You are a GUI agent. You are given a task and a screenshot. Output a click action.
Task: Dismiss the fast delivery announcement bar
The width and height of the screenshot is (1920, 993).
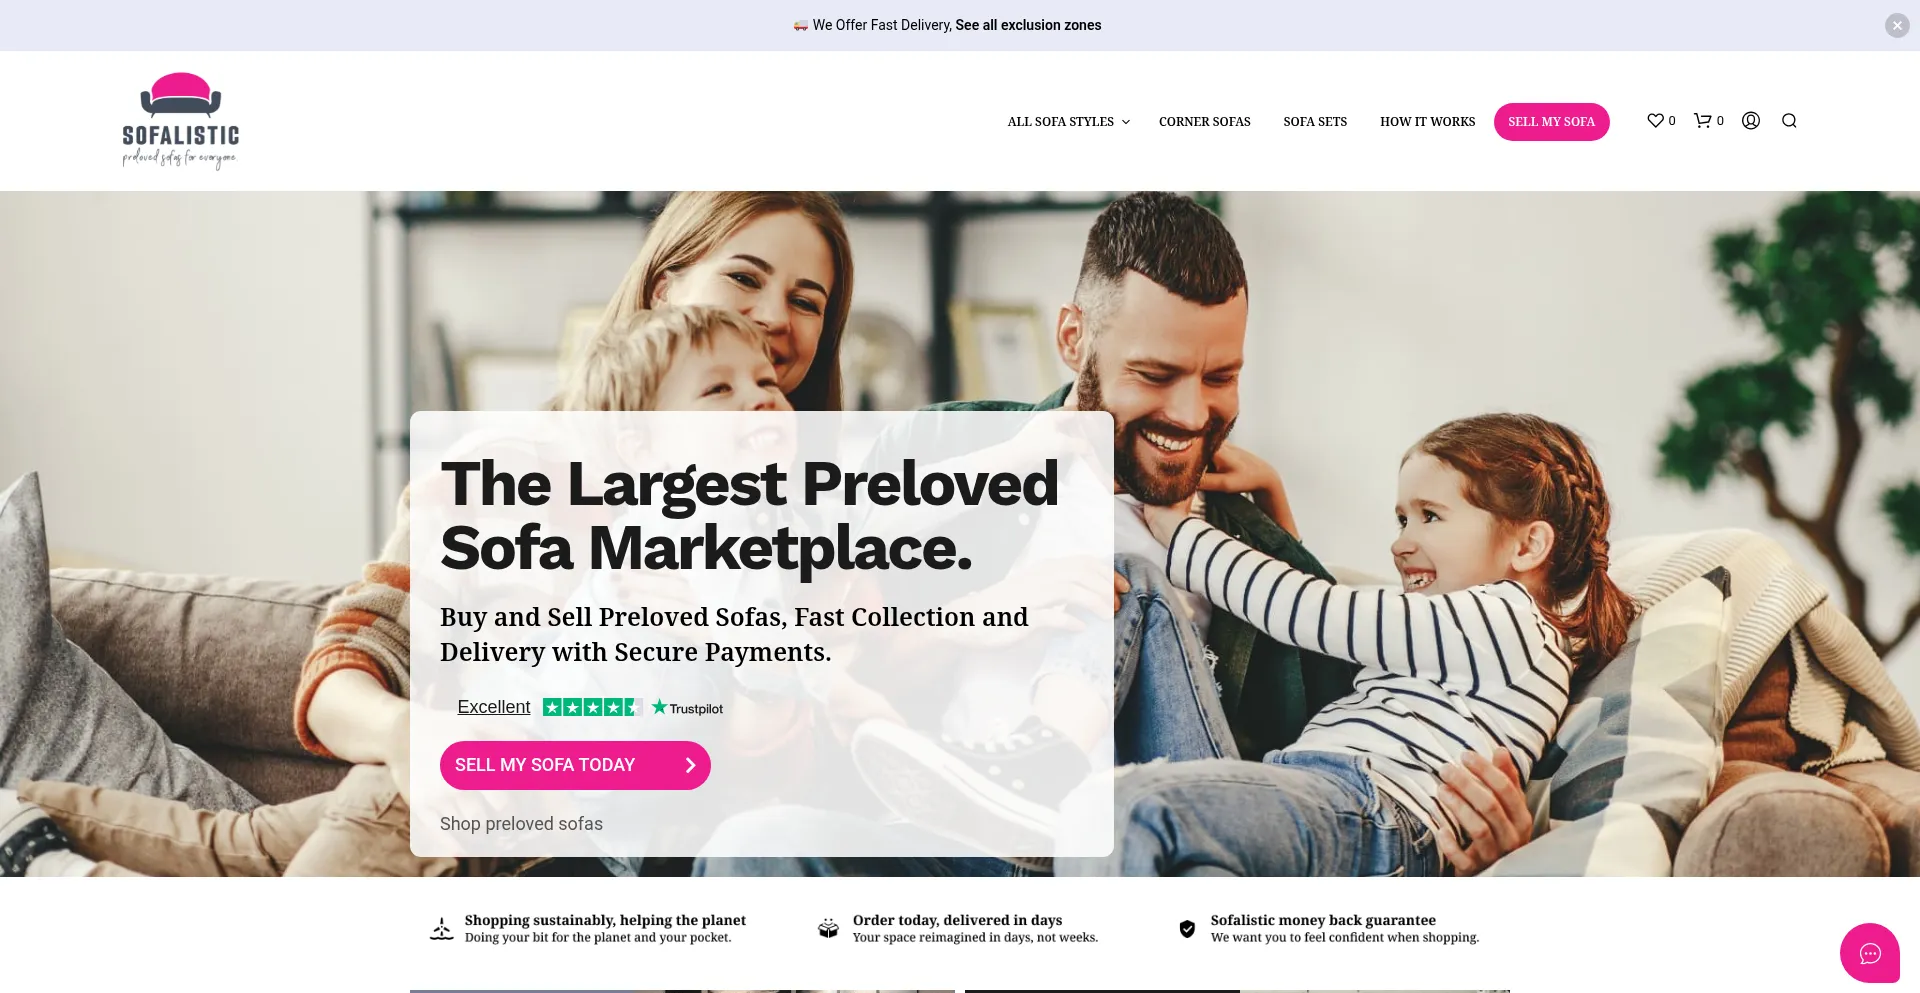coord(1897,25)
